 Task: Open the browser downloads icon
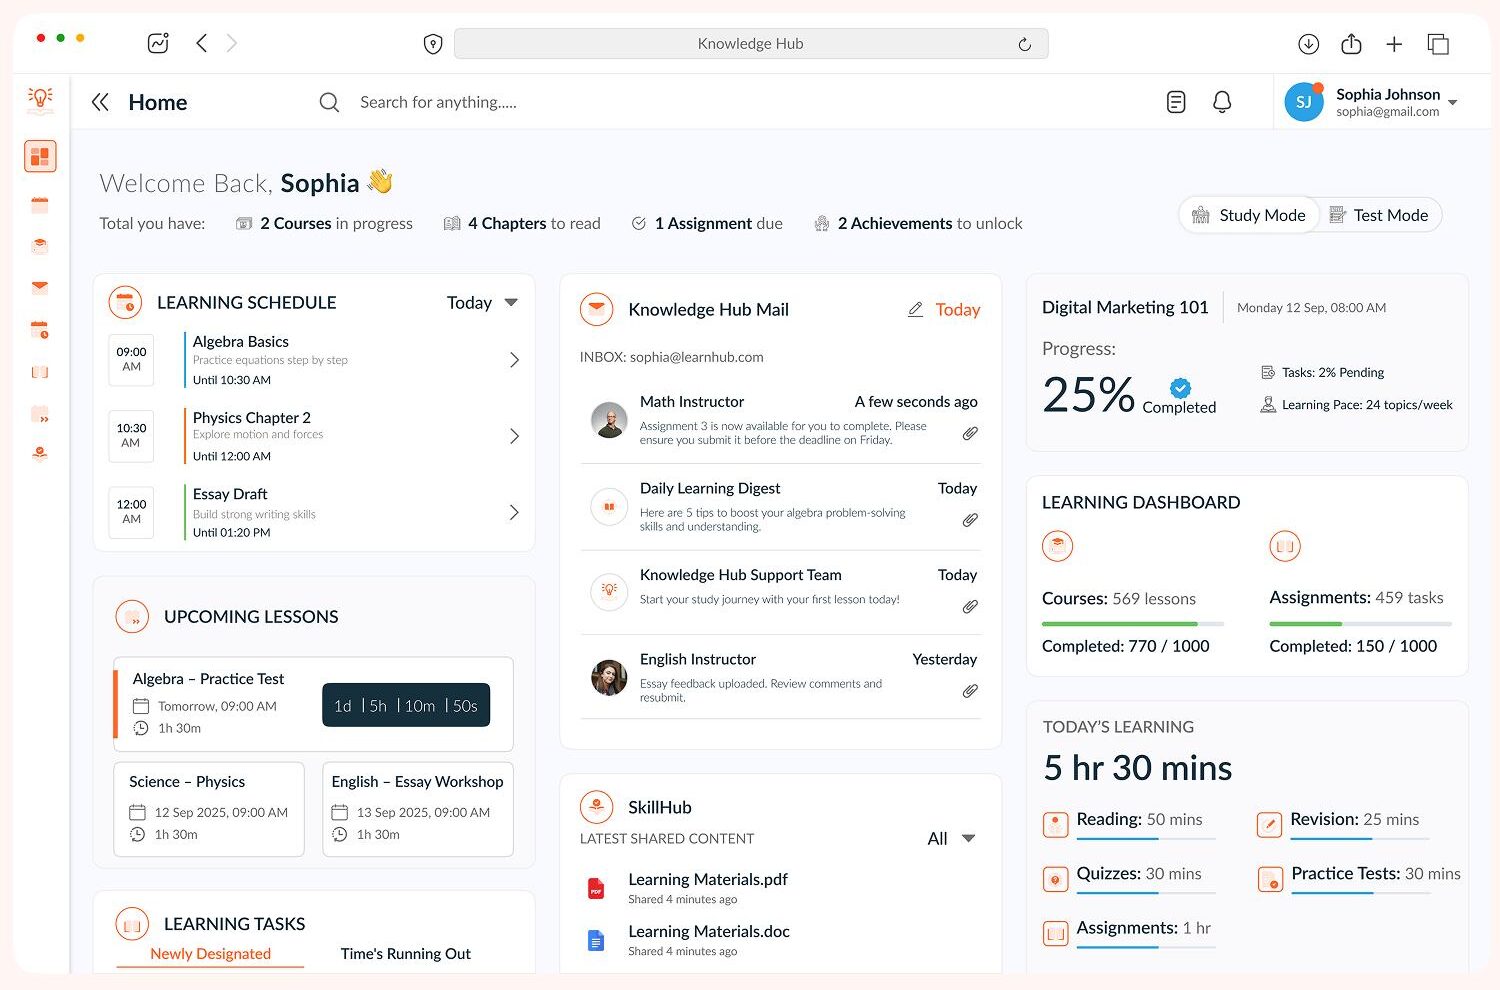click(x=1308, y=44)
